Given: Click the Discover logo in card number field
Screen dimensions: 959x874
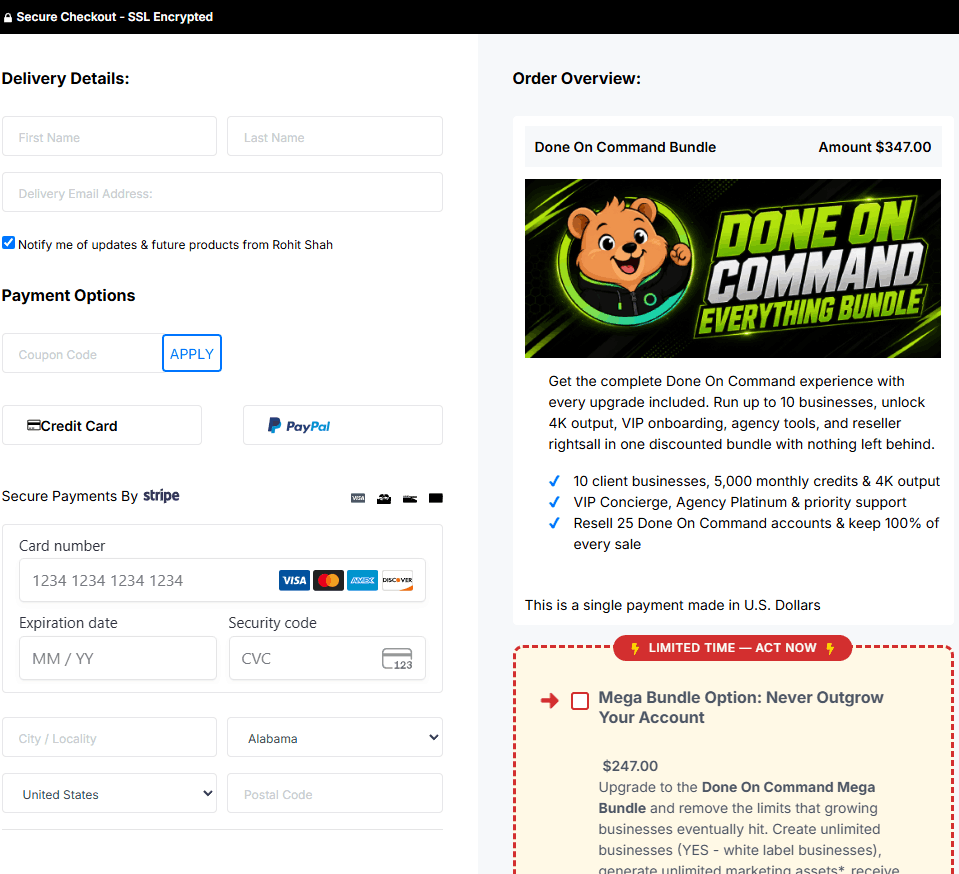Looking at the screenshot, I should coord(398,580).
